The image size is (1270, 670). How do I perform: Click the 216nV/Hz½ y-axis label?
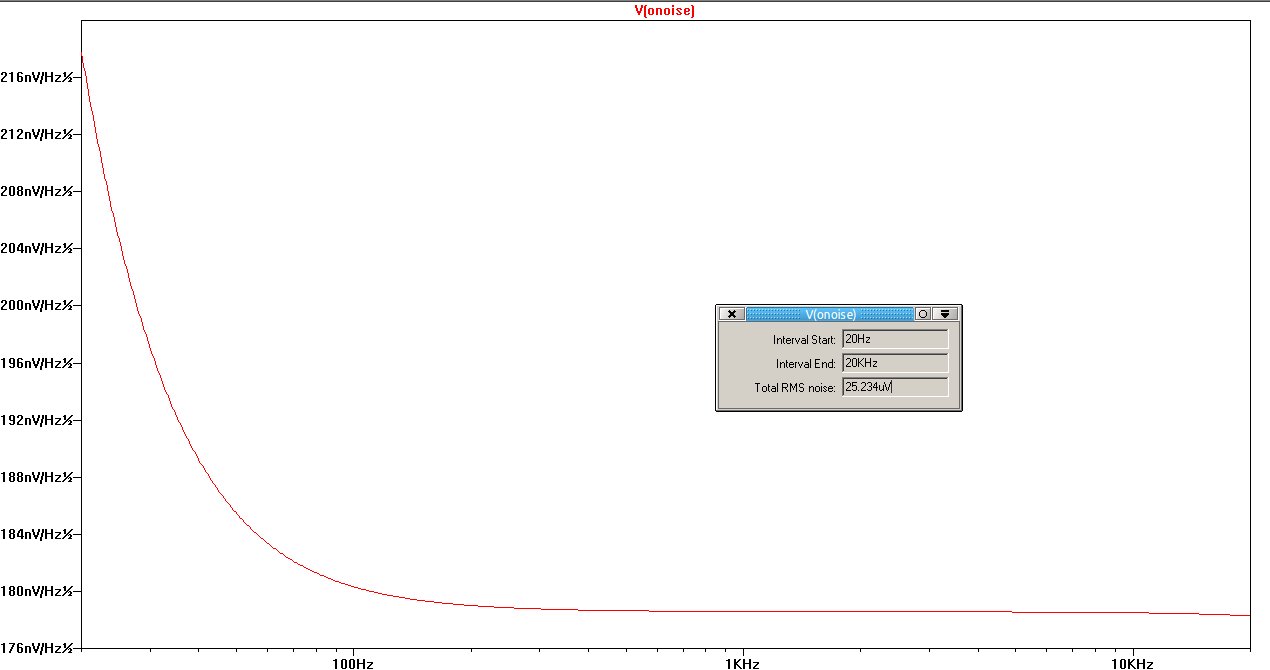pos(36,77)
